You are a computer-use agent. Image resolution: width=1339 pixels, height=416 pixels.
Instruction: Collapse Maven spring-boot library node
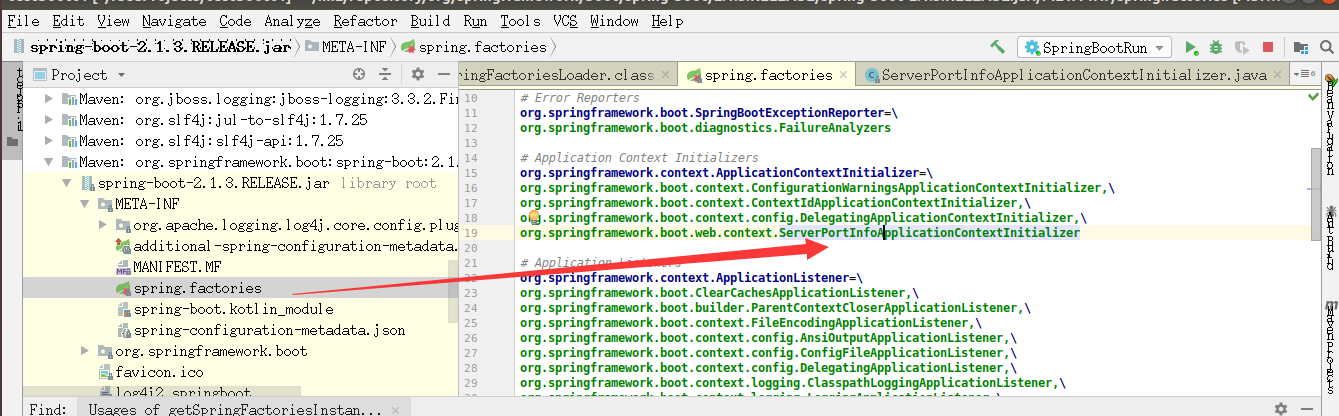tap(50, 162)
